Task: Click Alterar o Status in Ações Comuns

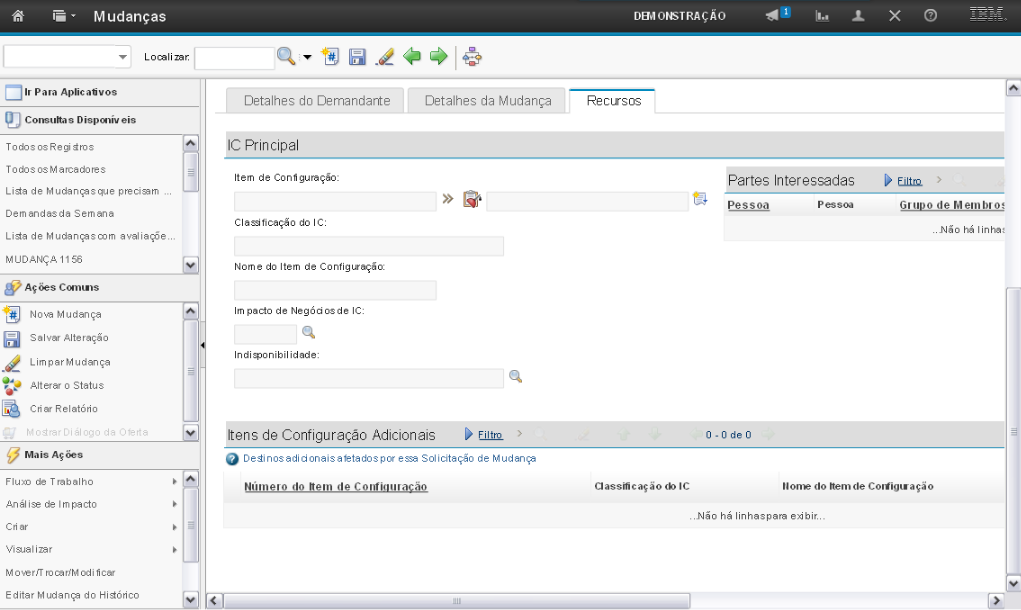Action: coord(66,385)
